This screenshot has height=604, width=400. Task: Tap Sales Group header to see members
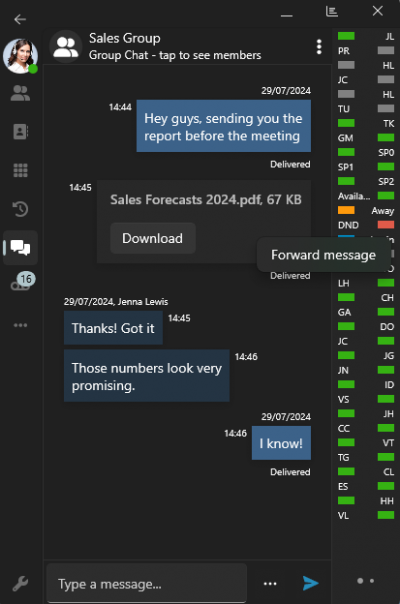coord(175,47)
